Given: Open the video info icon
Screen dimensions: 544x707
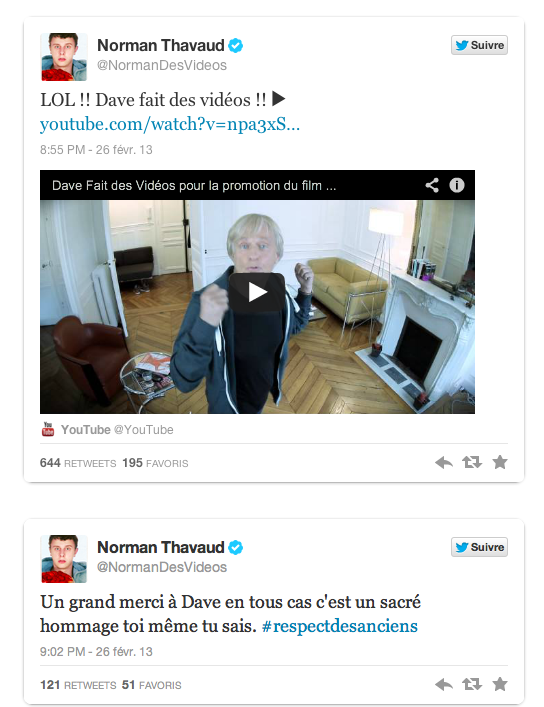Looking at the screenshot, I should (456, 185).
